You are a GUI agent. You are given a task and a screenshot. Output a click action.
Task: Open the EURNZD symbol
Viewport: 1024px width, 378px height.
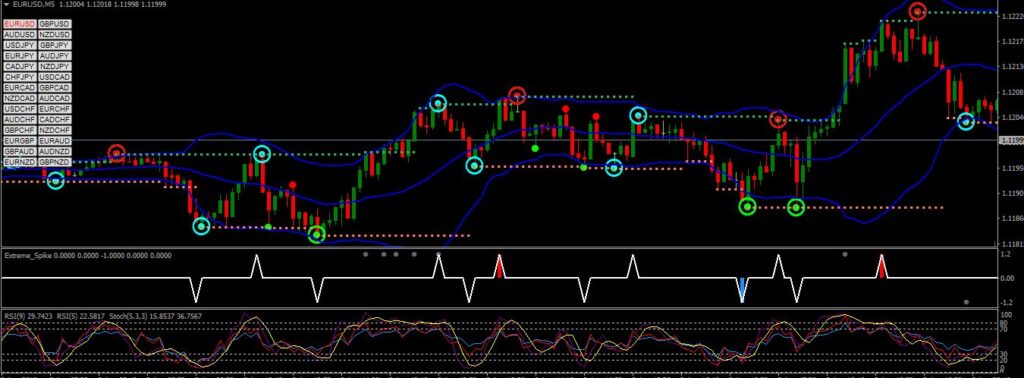coord(20,161)
